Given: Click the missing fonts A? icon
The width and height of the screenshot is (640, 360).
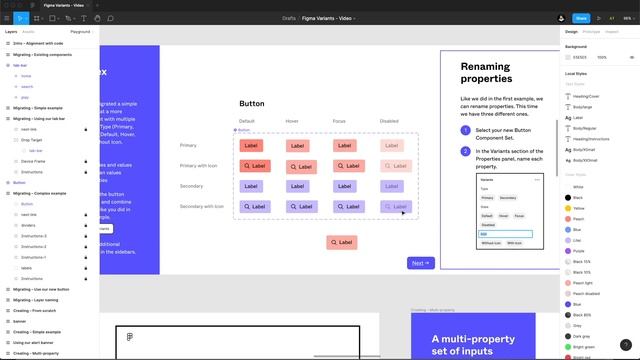Looking at the screenshot, I should (x=611, y=18).
